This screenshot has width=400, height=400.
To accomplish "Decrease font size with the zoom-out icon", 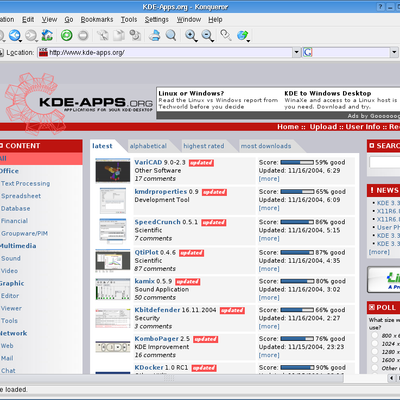I will [x=207, y=35].
